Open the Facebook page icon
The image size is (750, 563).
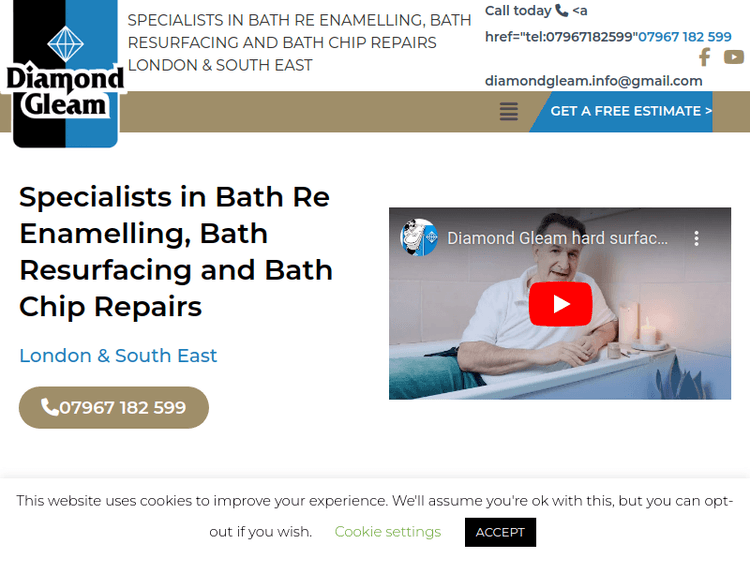[x=704, y=57]
